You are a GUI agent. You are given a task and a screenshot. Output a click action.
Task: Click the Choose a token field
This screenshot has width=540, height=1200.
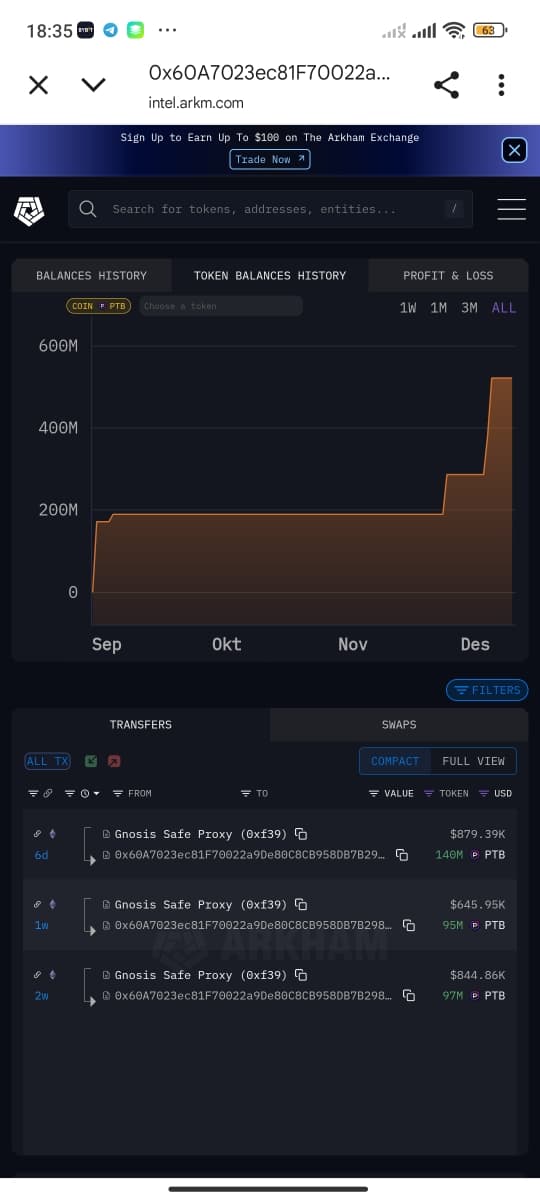coord(220,306)
